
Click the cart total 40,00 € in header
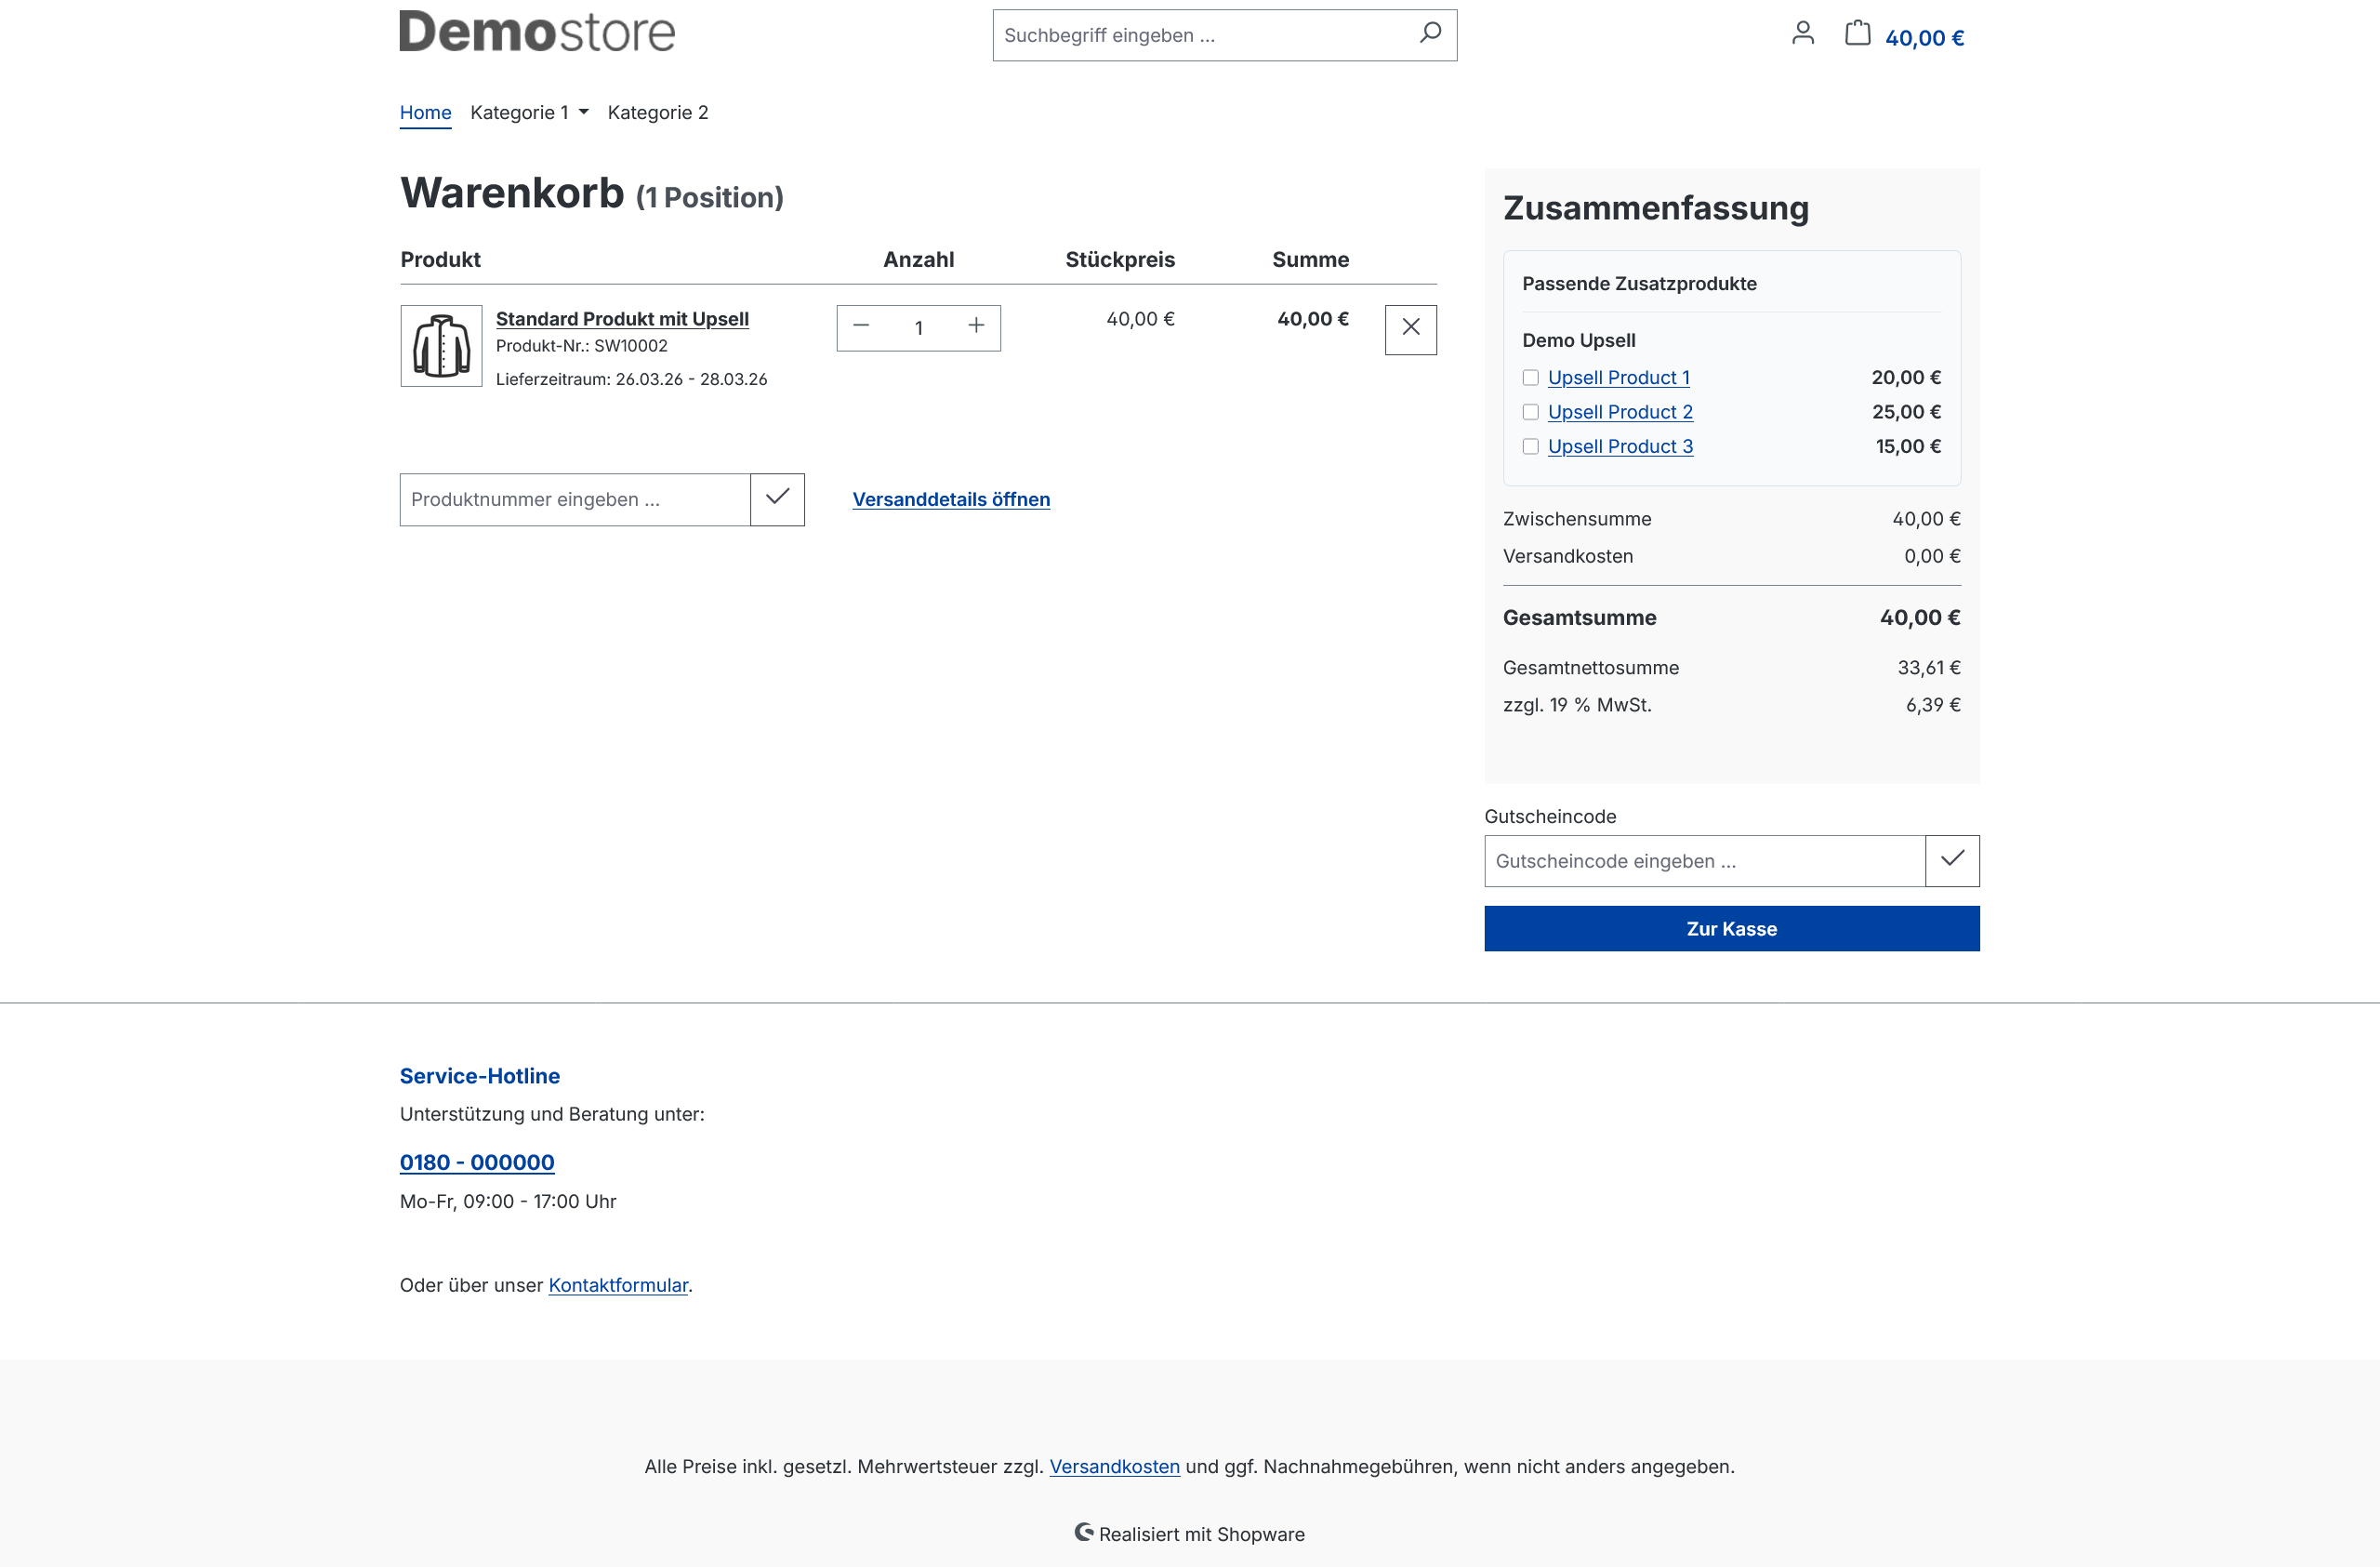coord(1924,38)
